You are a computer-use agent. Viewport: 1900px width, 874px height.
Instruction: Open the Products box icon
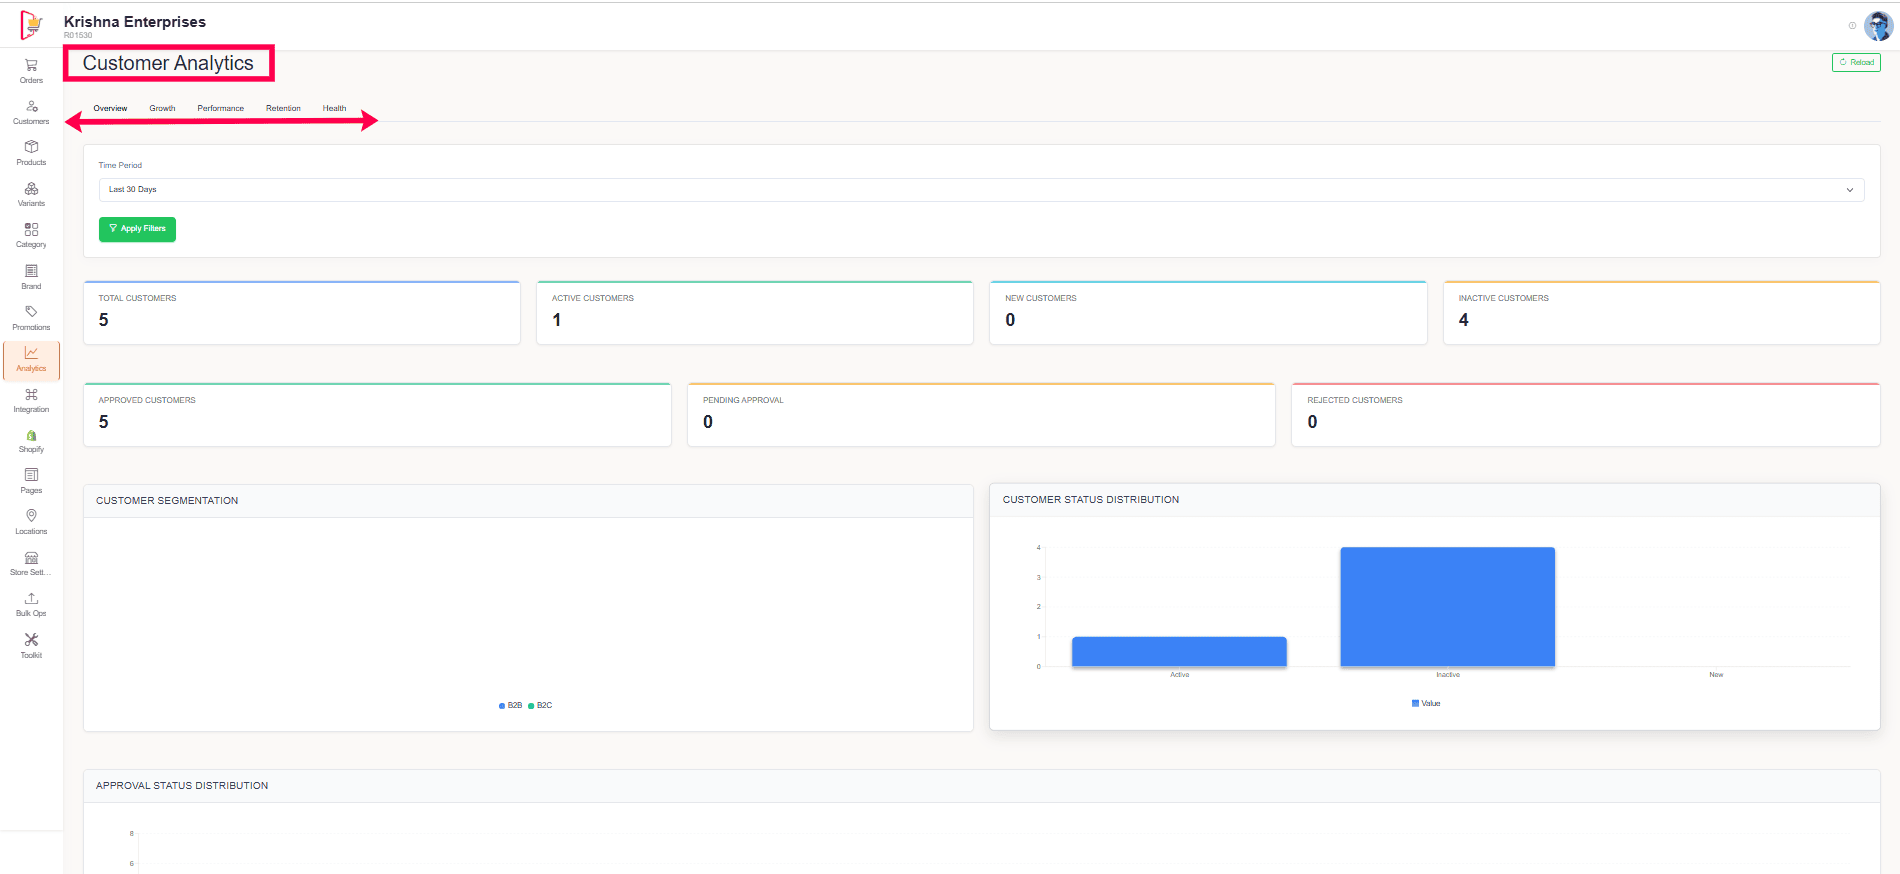pos(31,149)
